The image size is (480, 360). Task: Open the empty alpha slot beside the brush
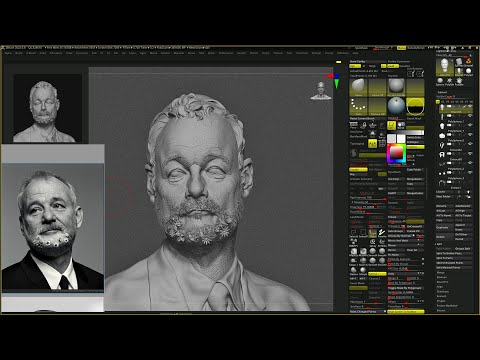378,87
